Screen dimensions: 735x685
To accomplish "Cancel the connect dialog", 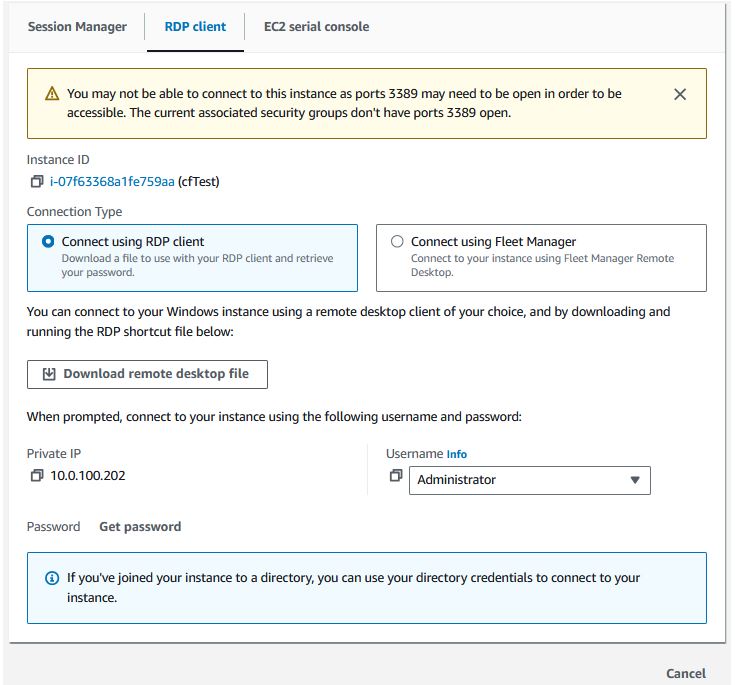I will pos(686,673).
